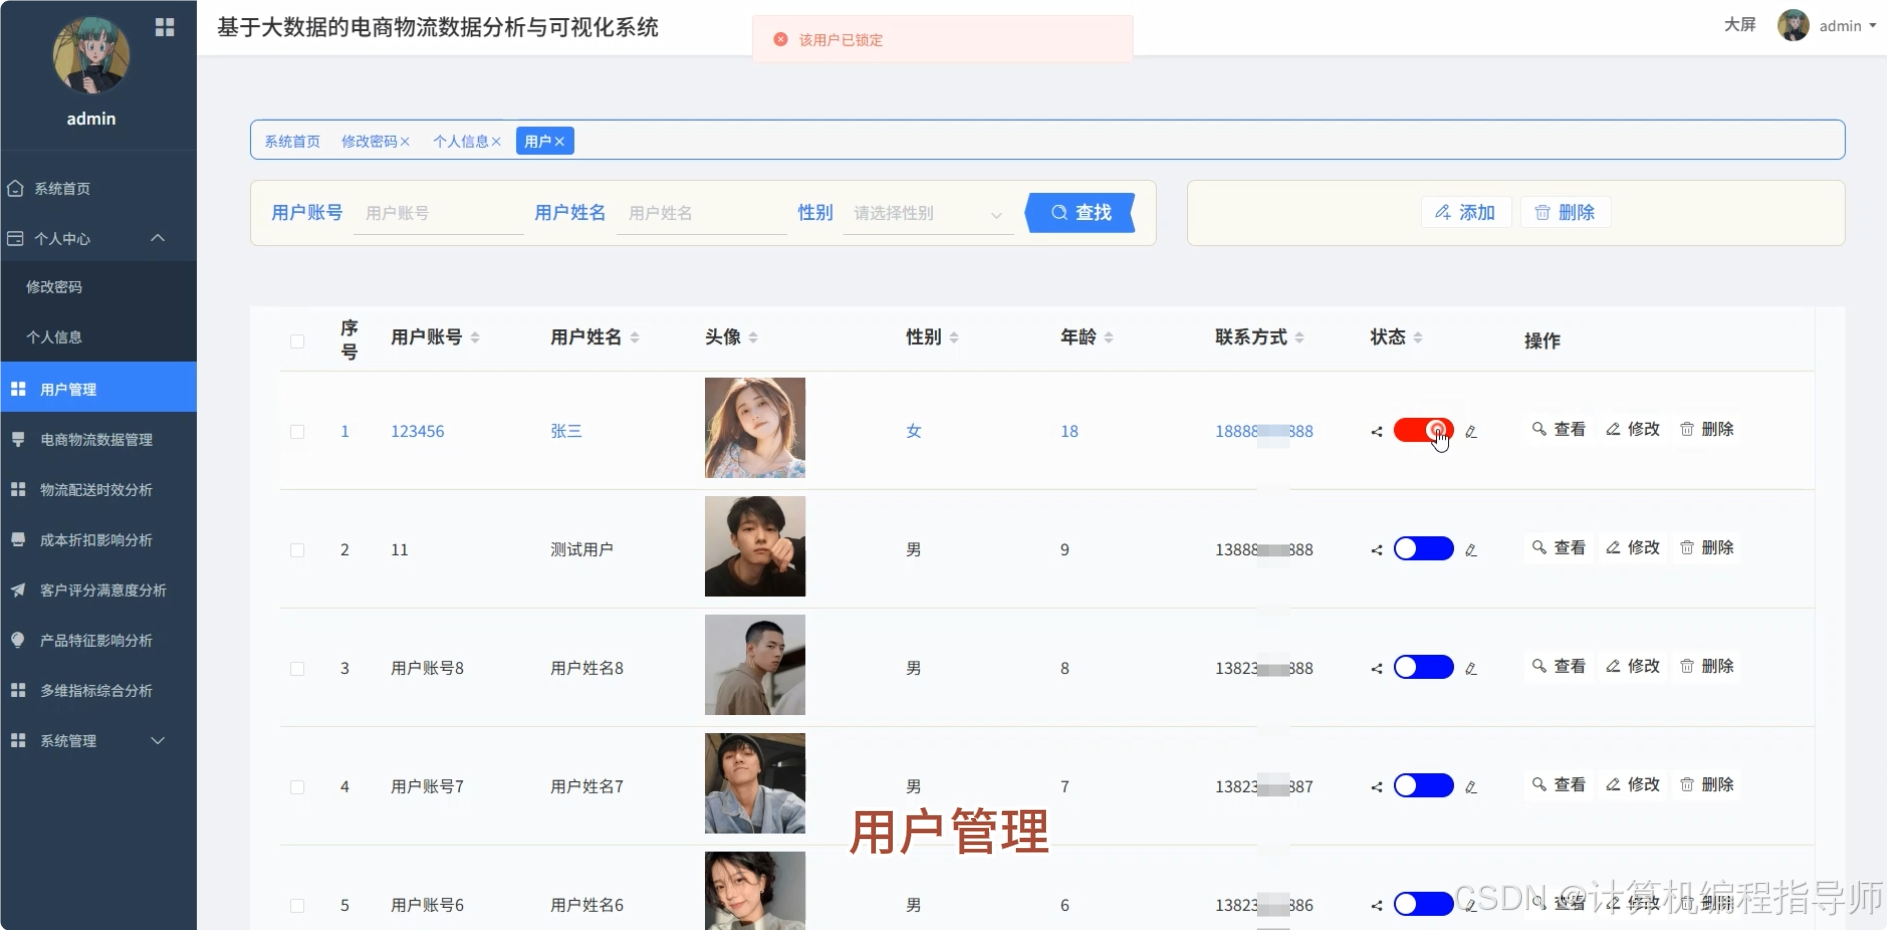Image resolution: width=1887 pixels, height=930 pixels.
Task: Close the 个人信息 tab
Action: pyautogui.click(x=496, y=142)
